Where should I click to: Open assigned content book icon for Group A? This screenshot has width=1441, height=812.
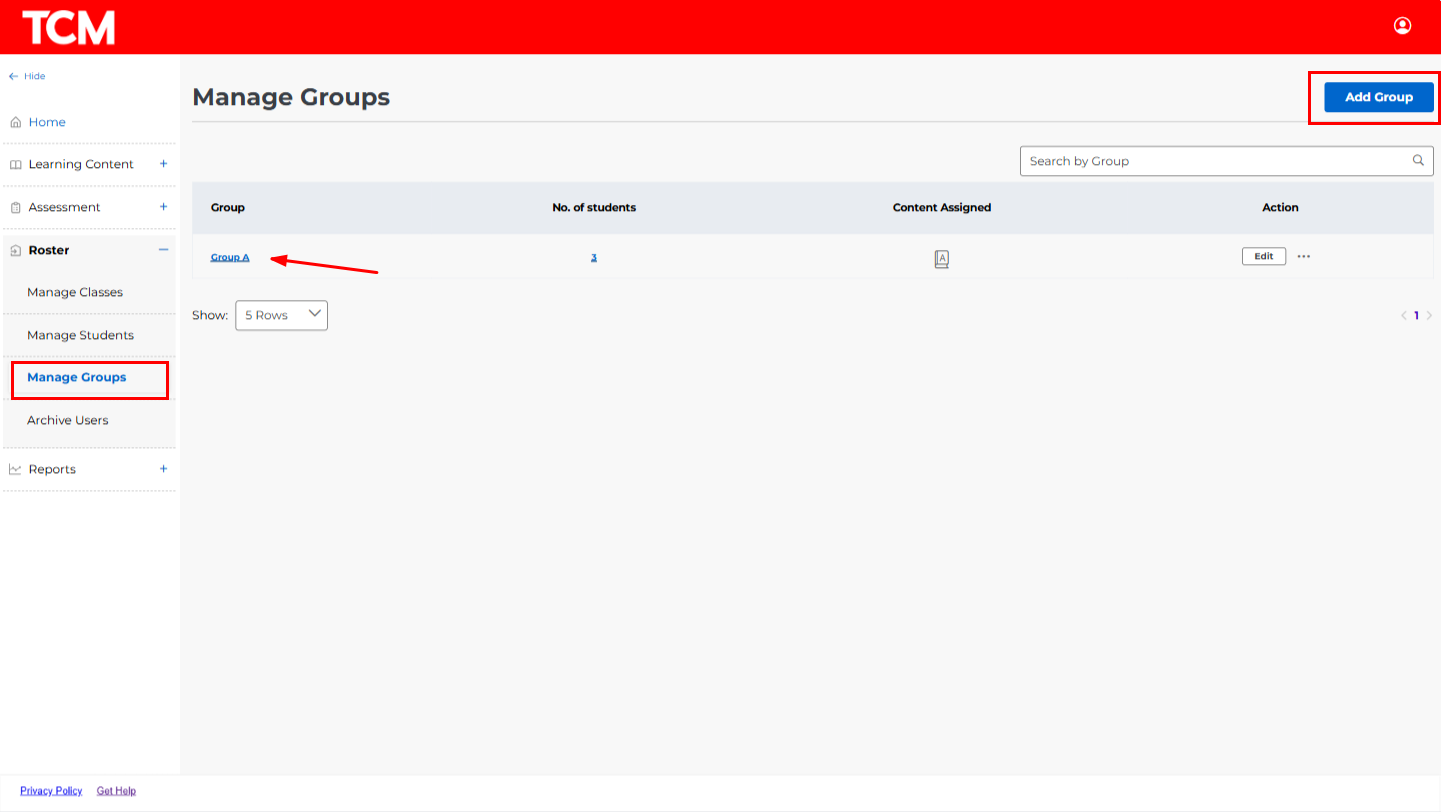pos(941,259)
